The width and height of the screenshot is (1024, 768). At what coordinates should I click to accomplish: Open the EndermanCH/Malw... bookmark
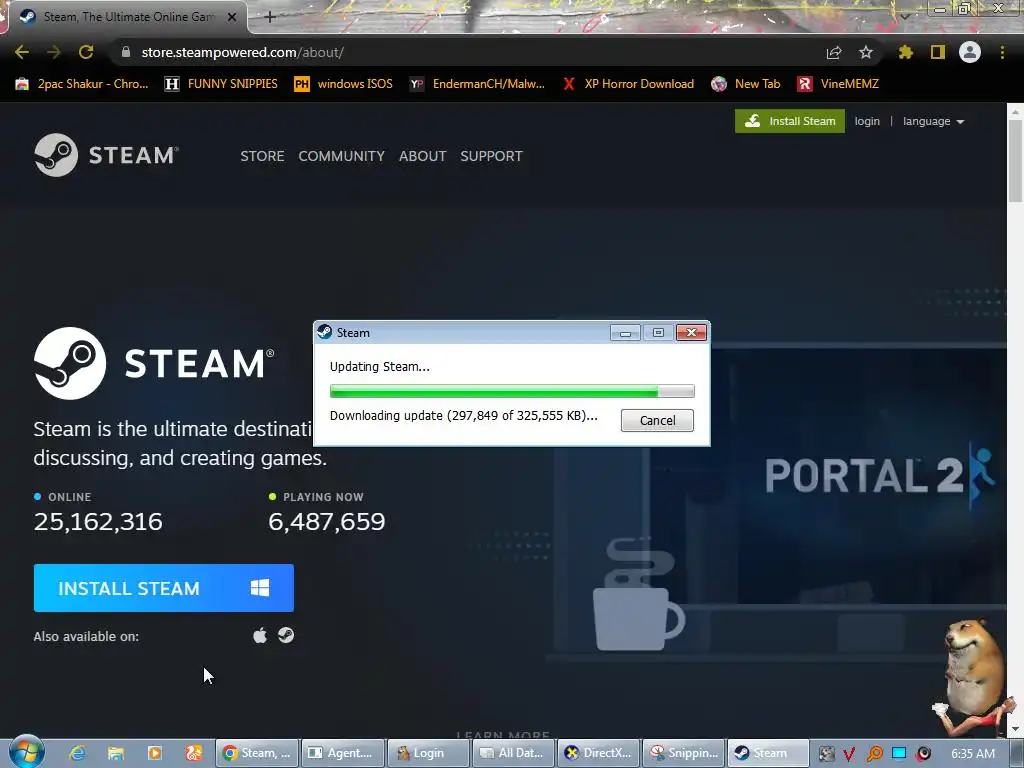(x=477, y=84)
